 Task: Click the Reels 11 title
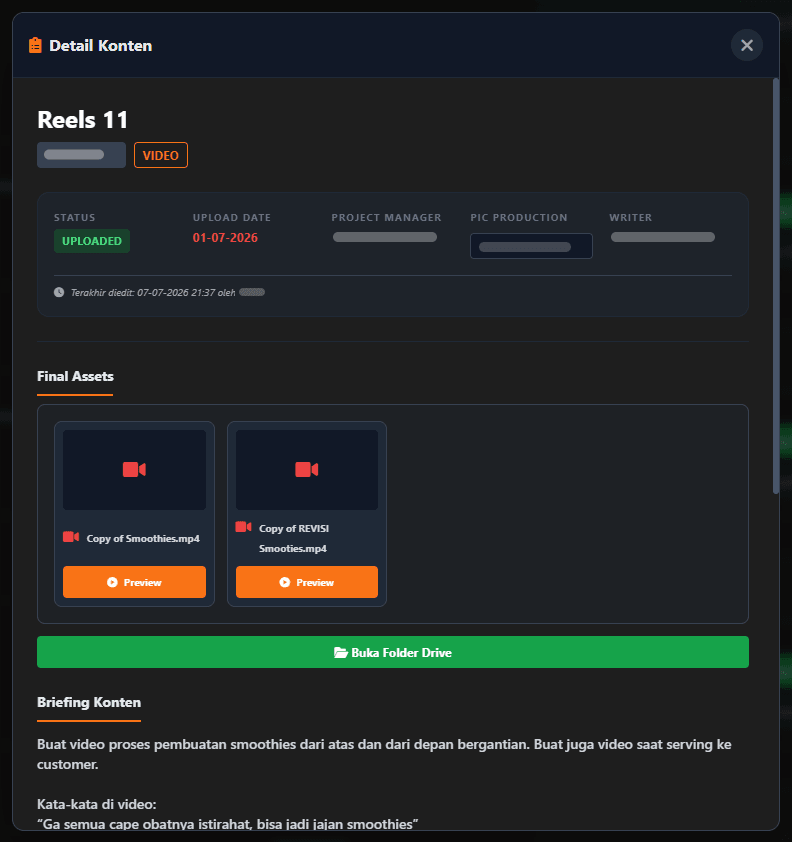(x=83, y=120)
